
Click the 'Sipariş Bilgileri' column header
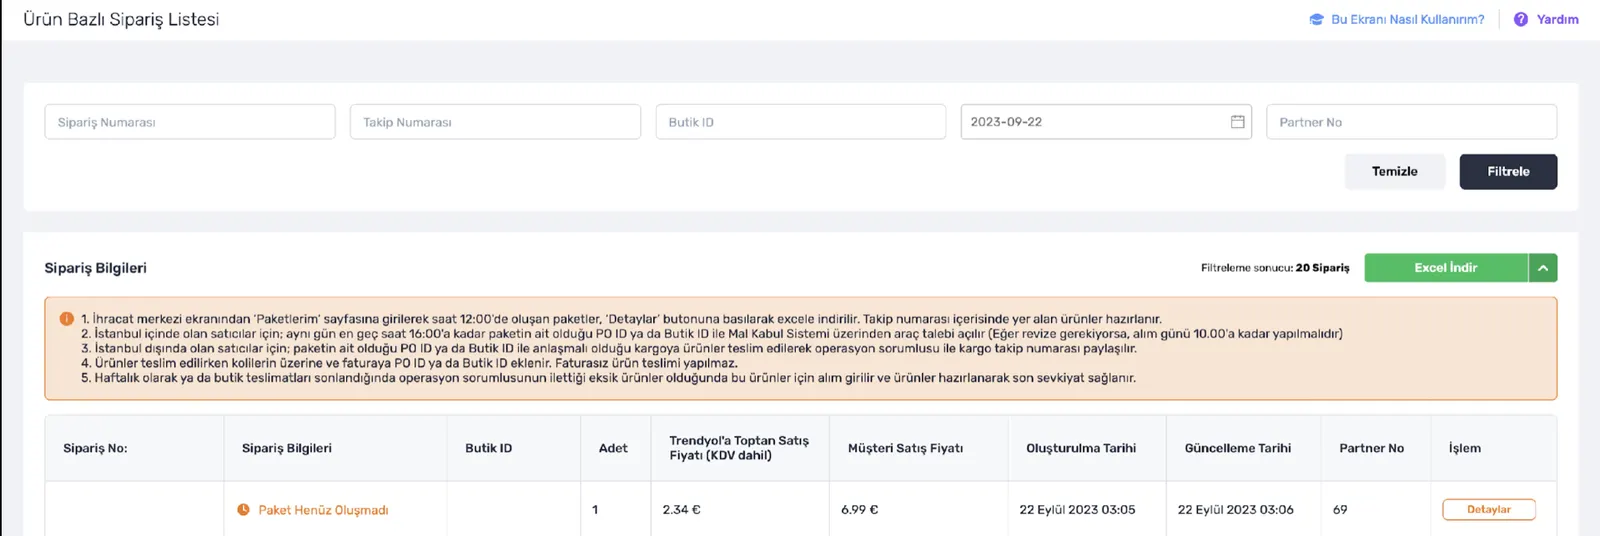[x=287, y=448]
